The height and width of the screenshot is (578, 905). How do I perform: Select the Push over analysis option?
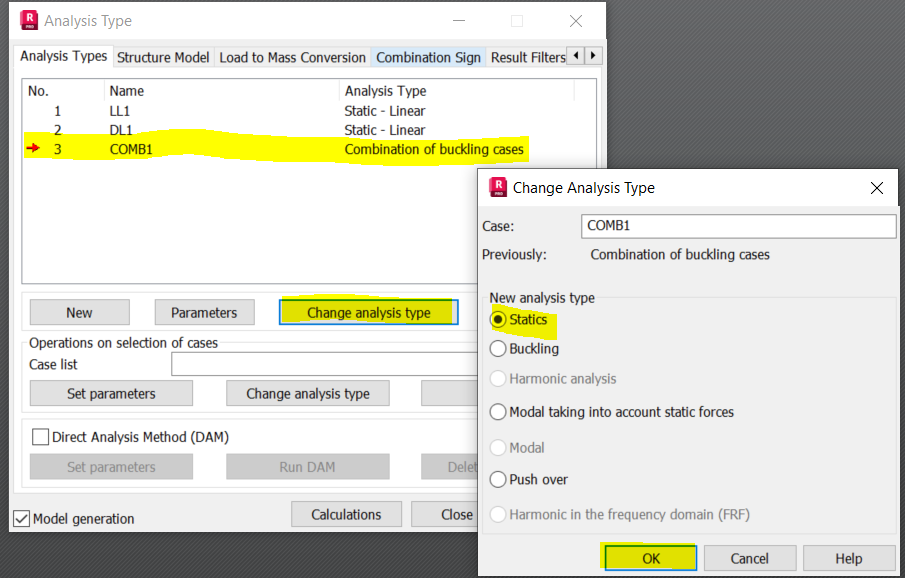tap(497, 479)
